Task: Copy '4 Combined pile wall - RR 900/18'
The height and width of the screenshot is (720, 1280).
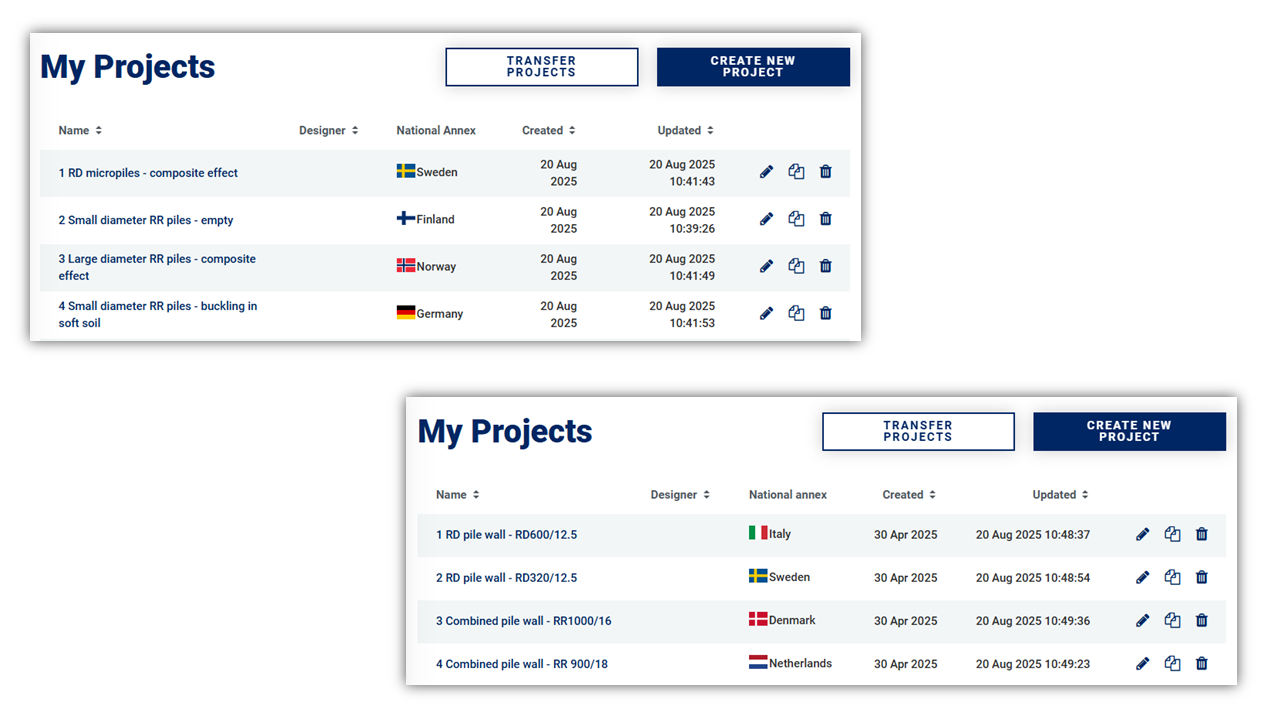Action: coord(1173,664)
